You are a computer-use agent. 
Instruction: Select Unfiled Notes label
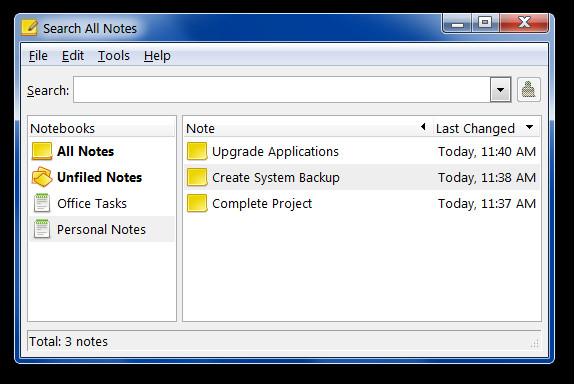(x=100, y=177)
